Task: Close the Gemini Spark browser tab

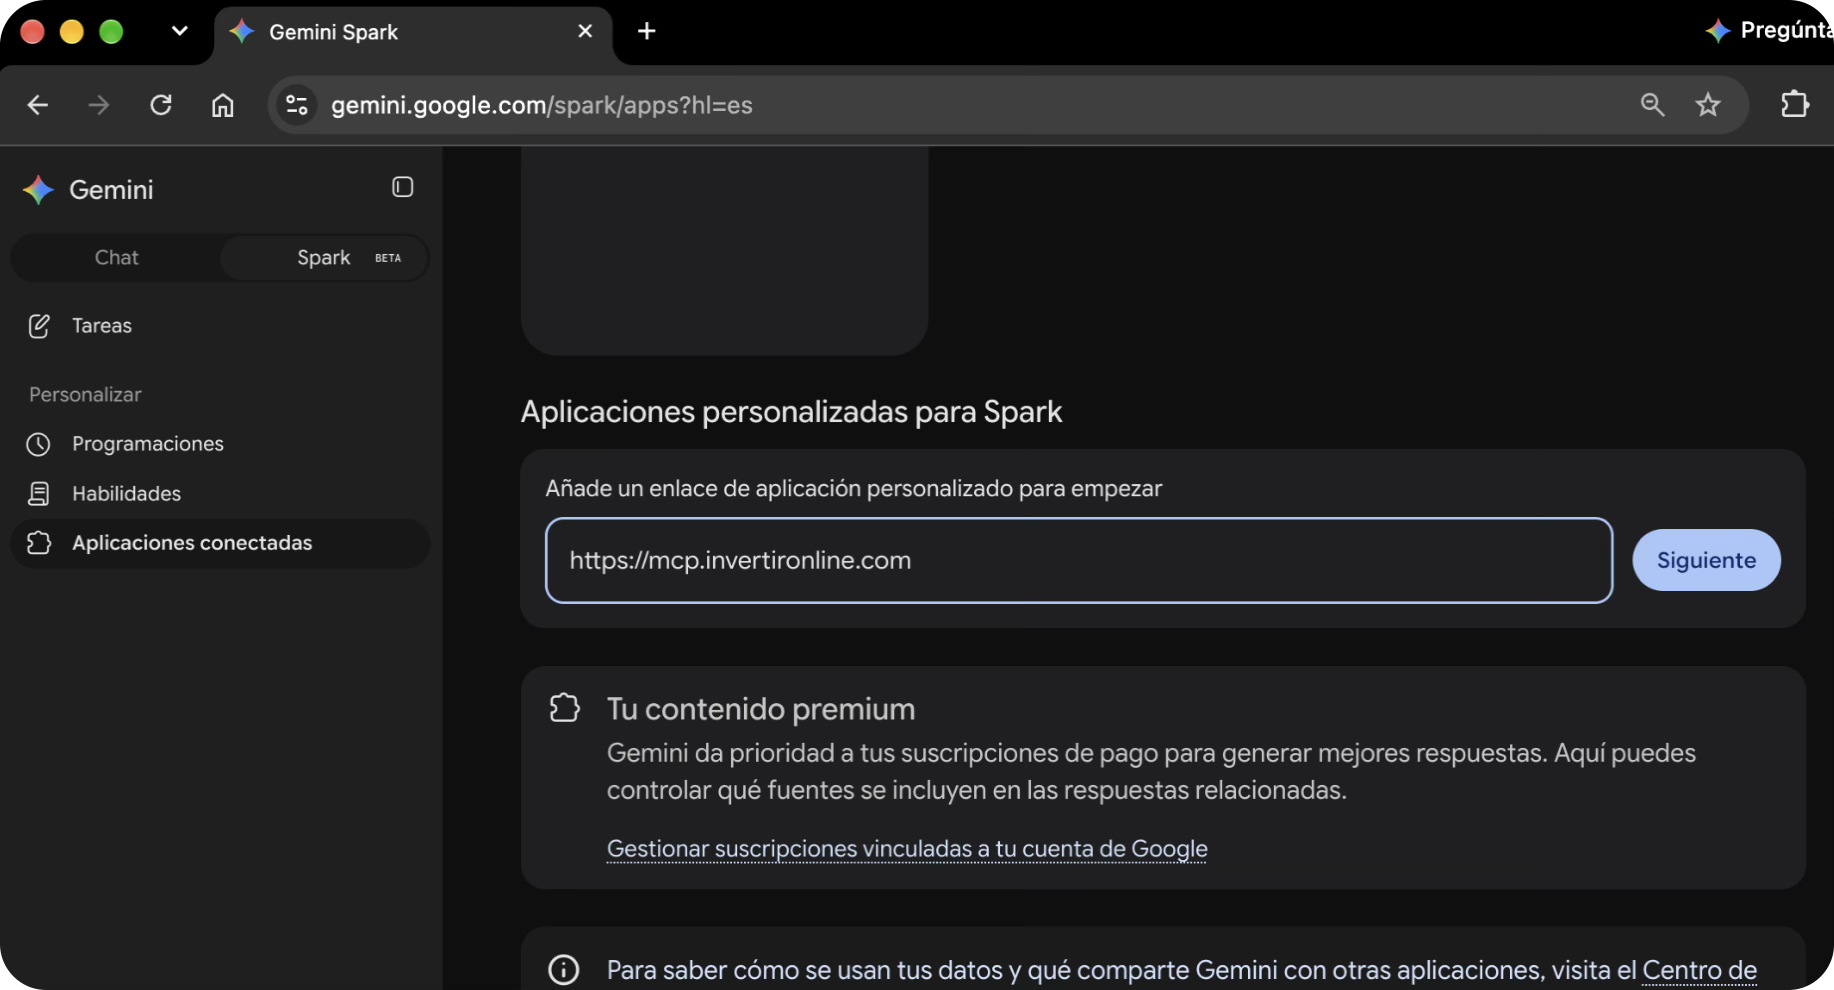Action: coord(585,31)
